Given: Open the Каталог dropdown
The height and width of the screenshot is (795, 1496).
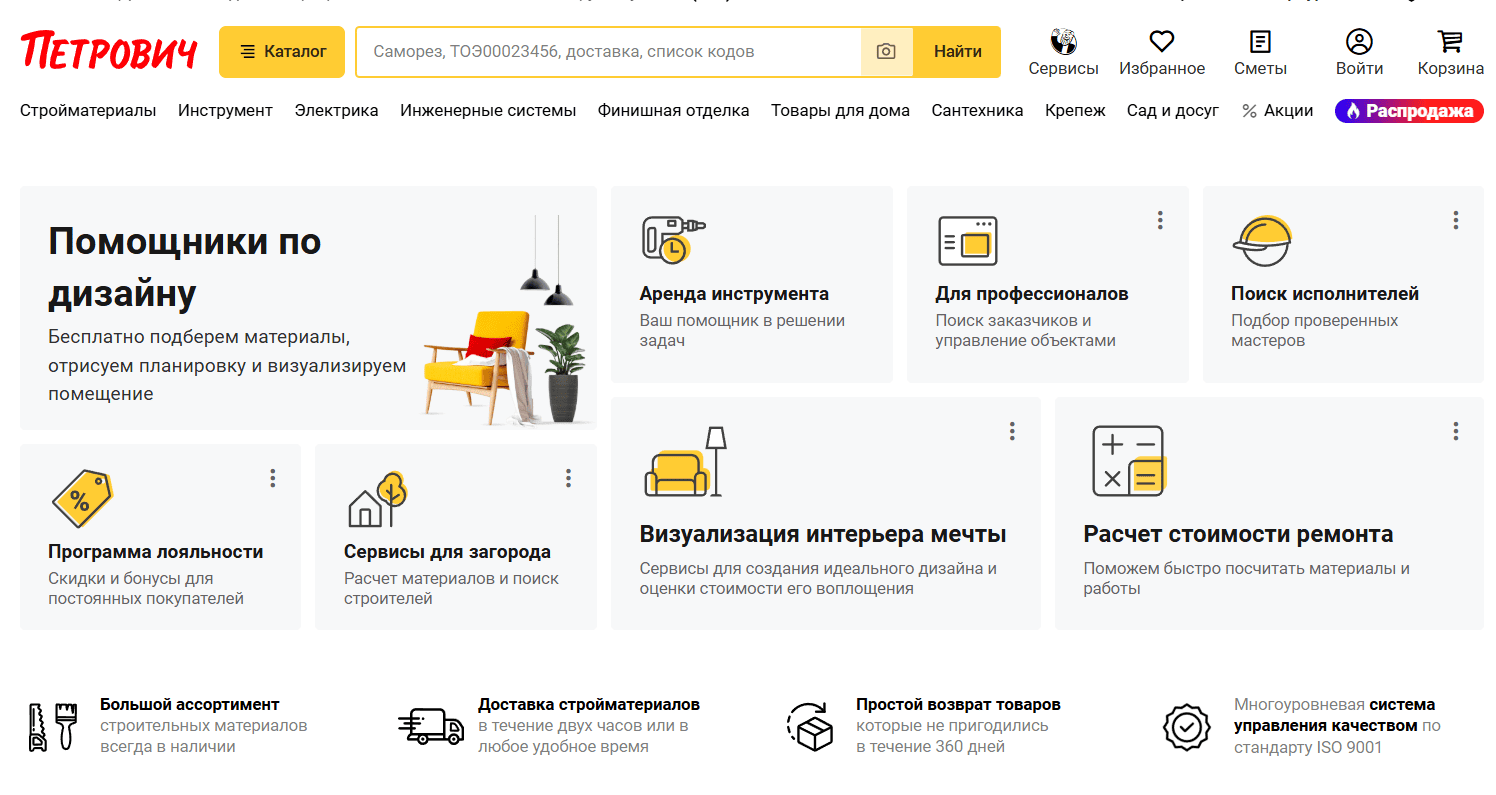Looking at the screenshot, I should (281, 51).
